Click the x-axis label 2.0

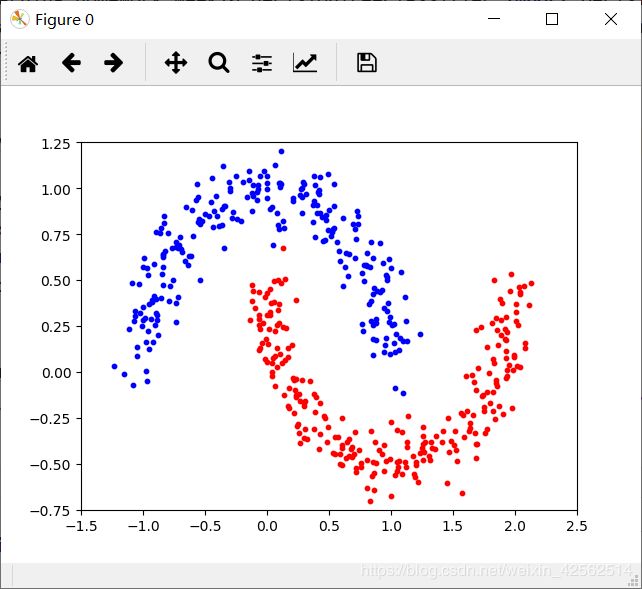[515, 526]
